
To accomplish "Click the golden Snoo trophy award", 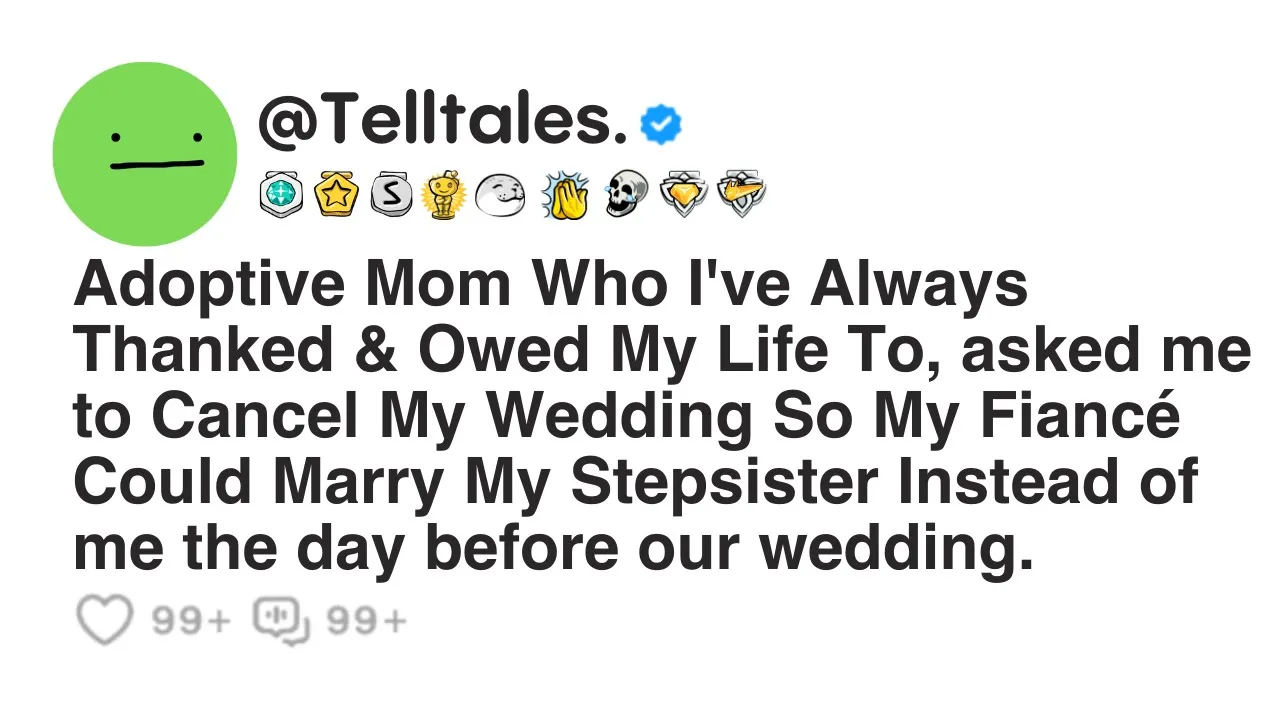I will pos(443,194).
